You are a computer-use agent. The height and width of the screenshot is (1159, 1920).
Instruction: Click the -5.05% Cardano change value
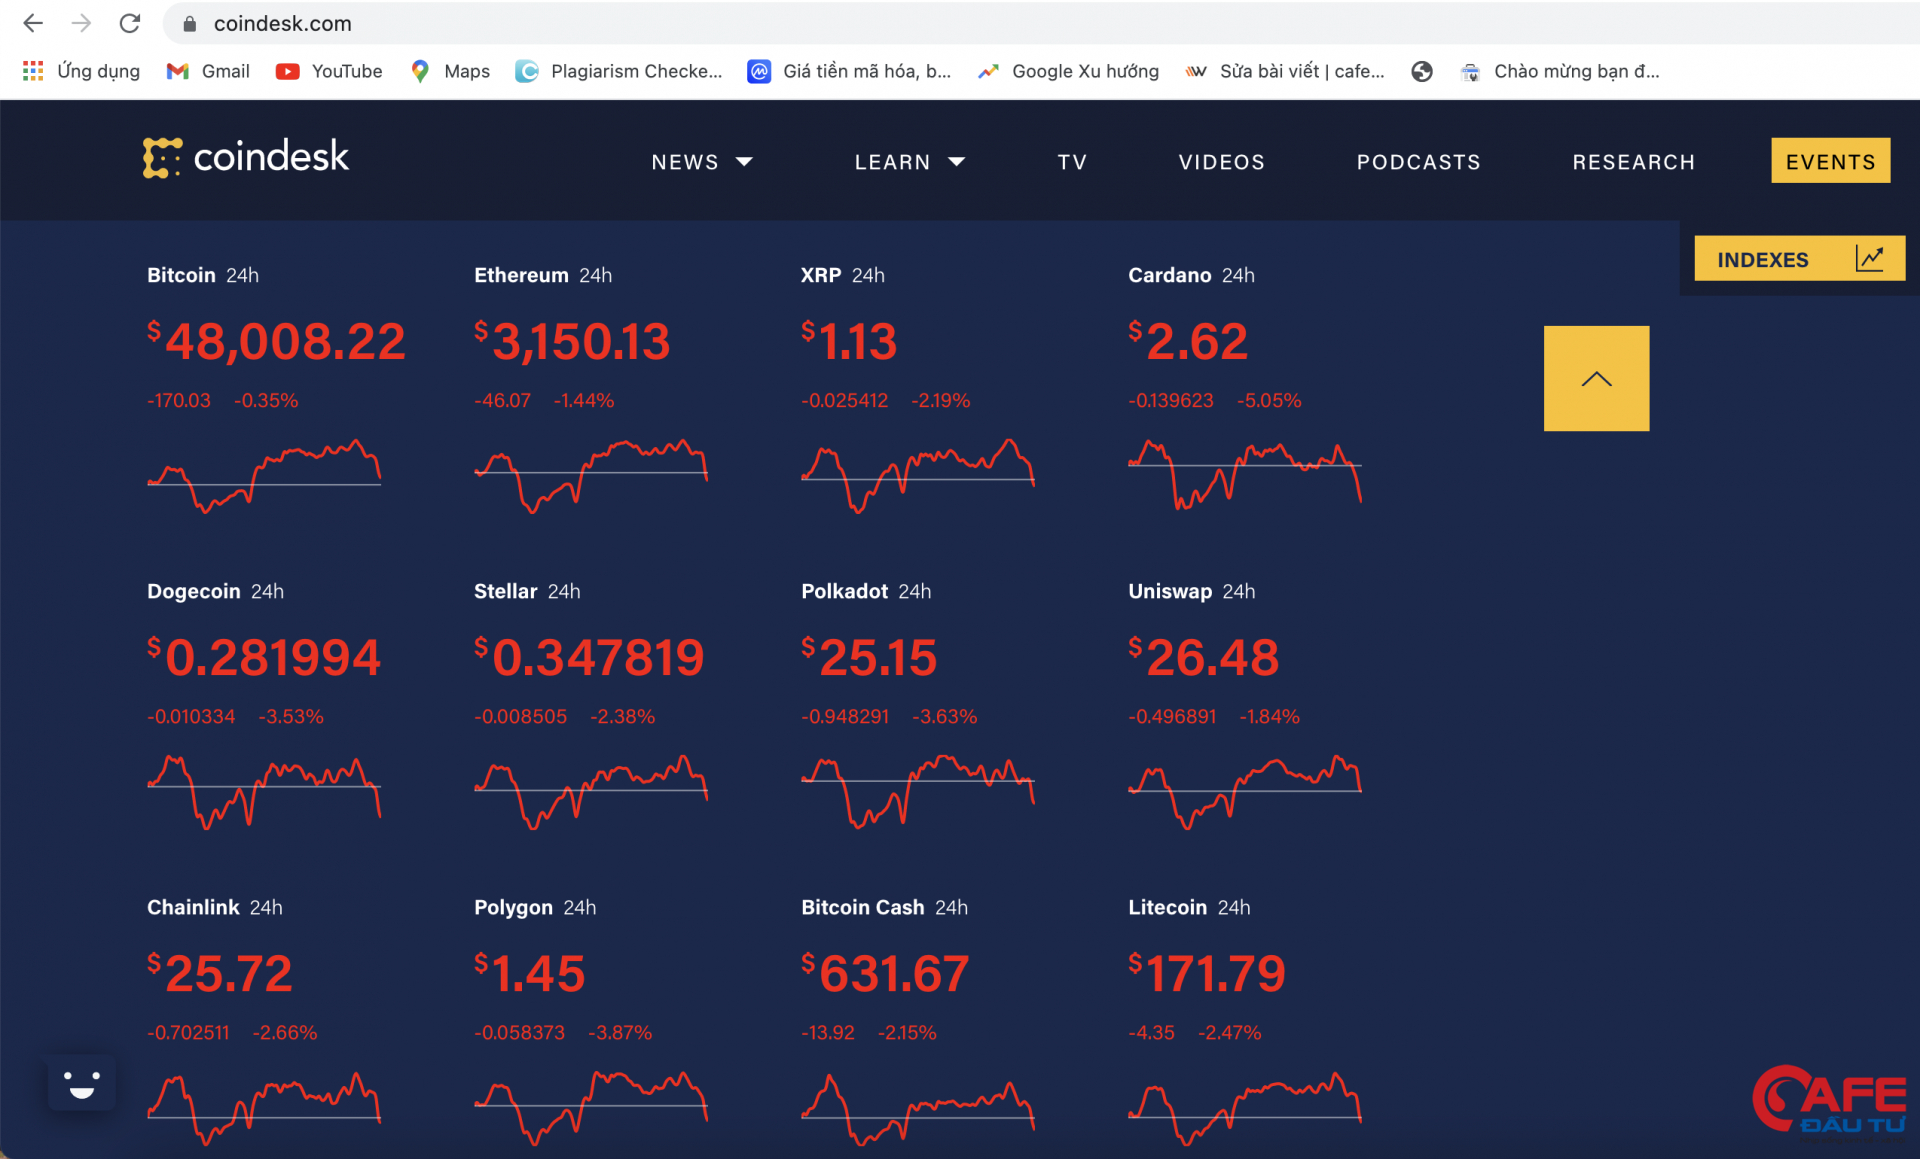(x=1269, y=400)
